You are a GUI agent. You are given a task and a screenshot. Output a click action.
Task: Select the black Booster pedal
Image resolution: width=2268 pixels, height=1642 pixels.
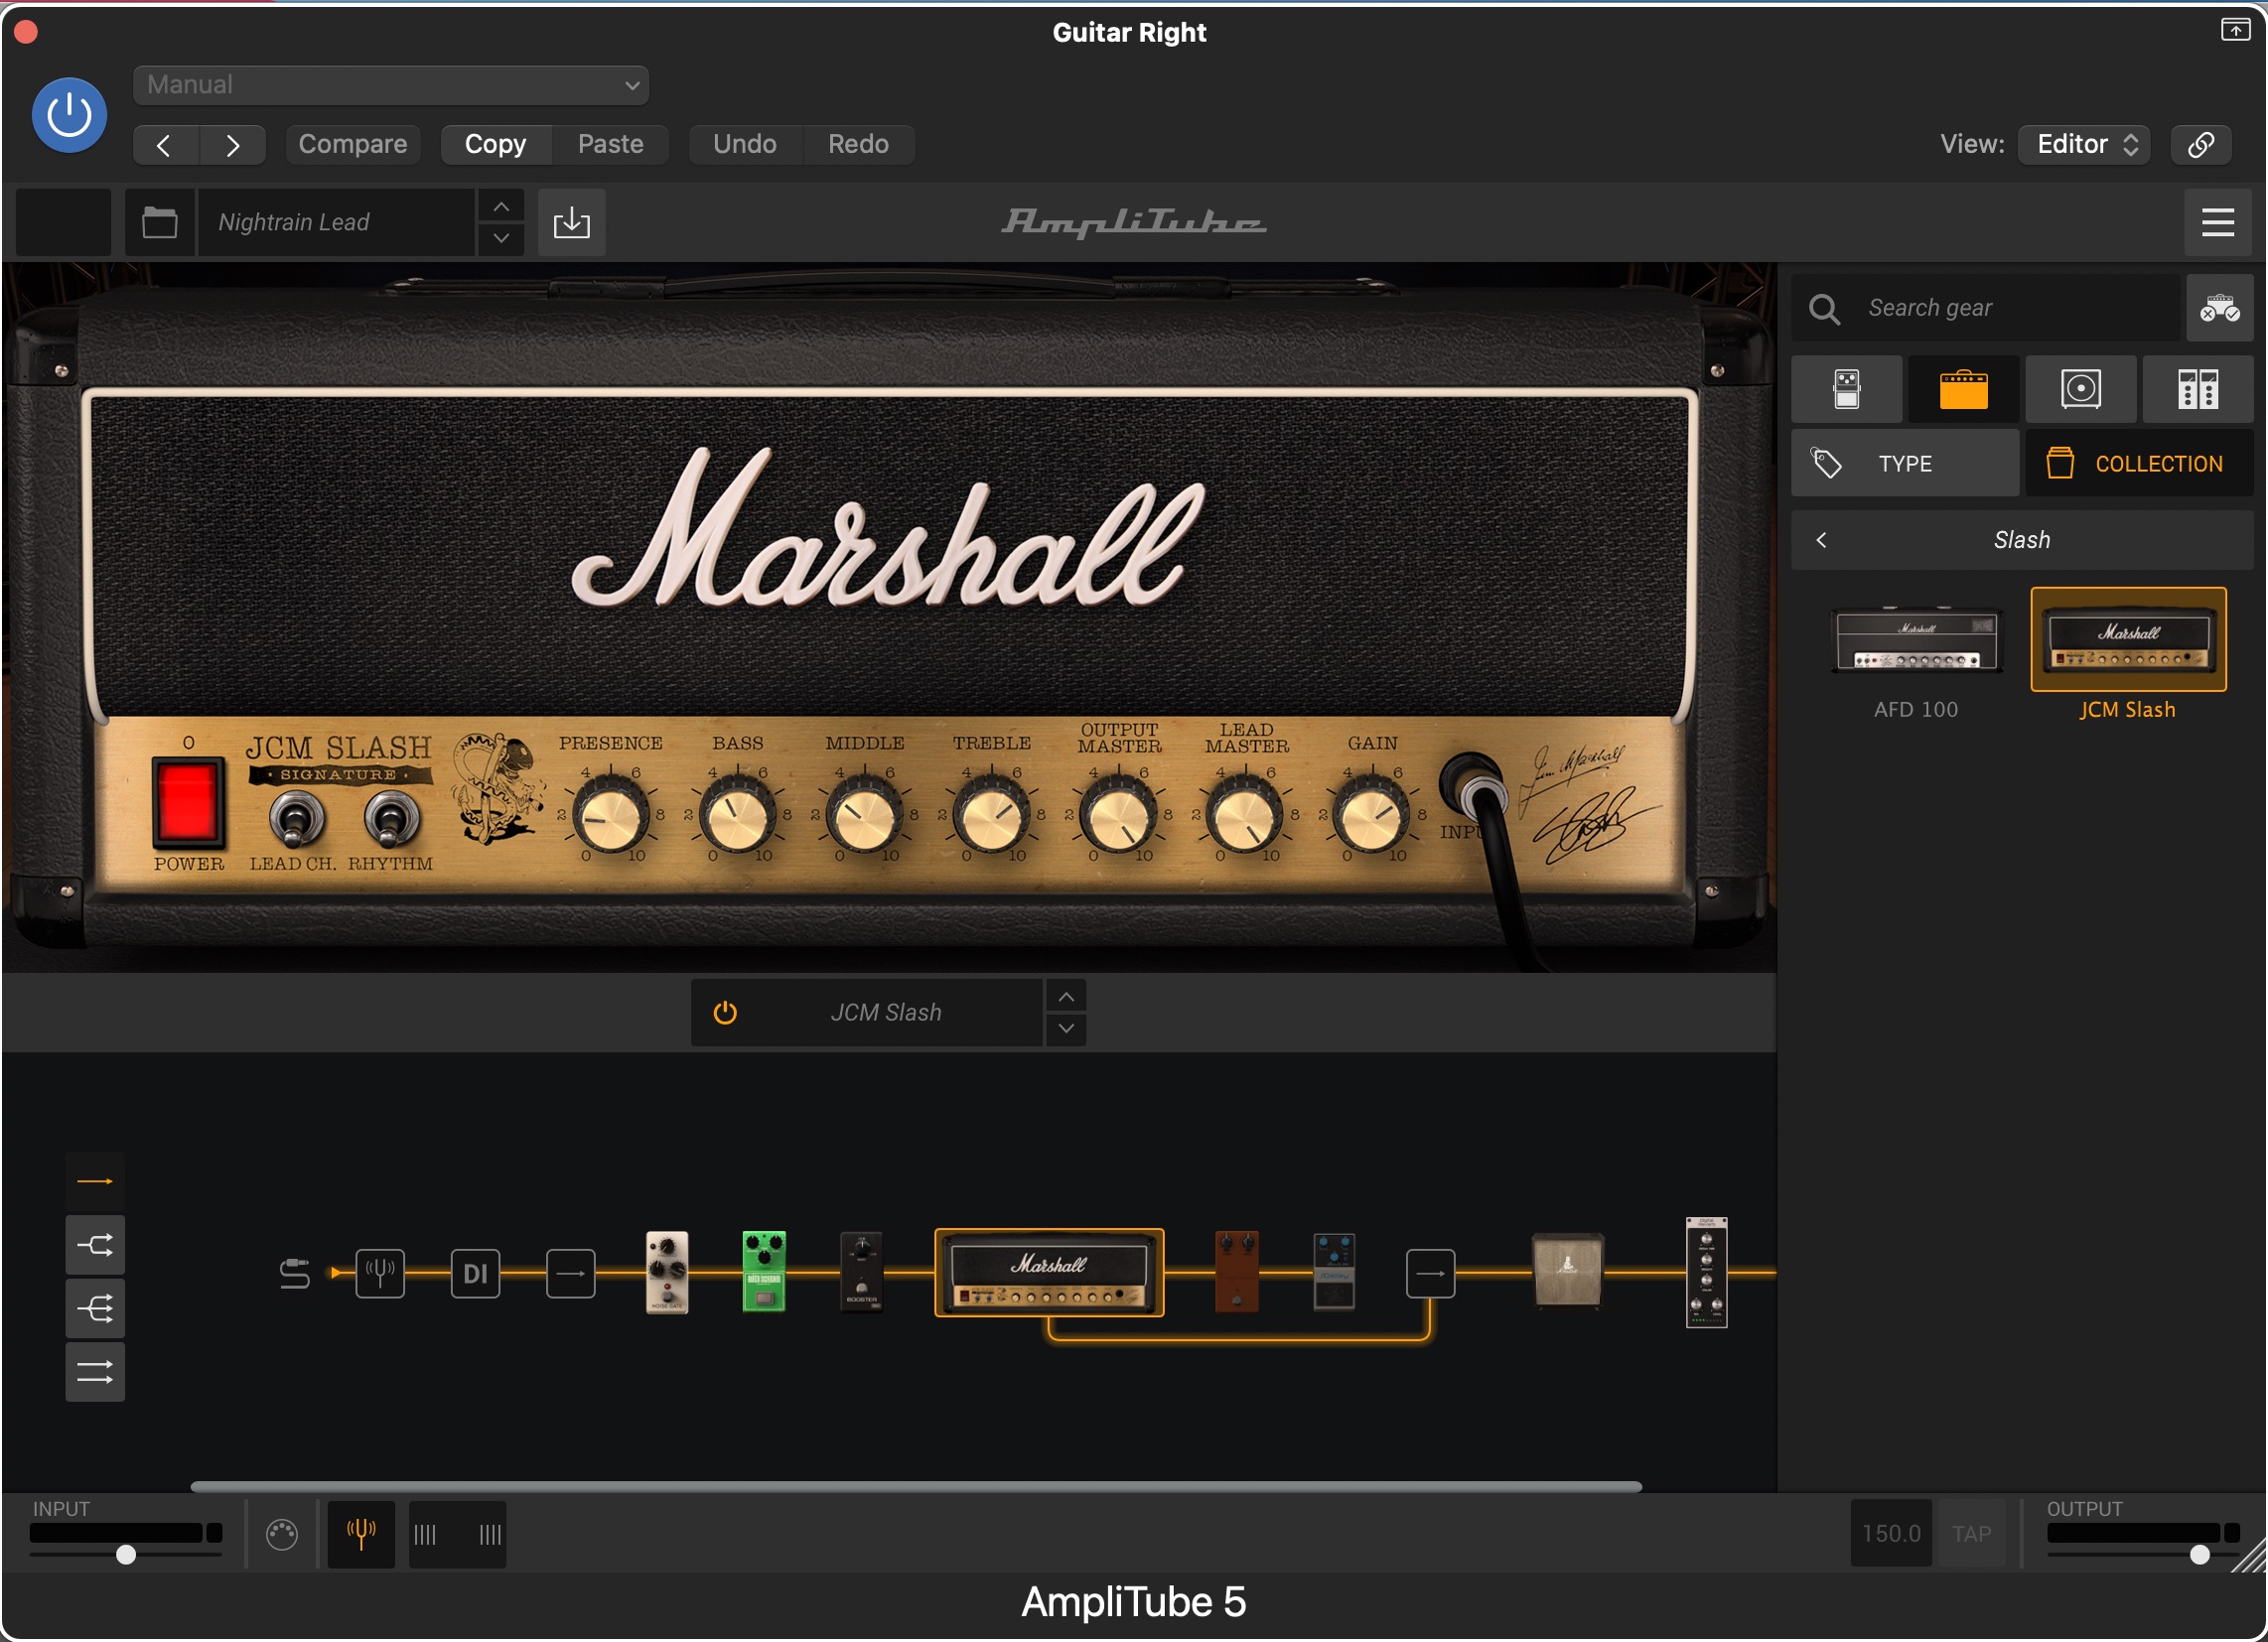862,1273
